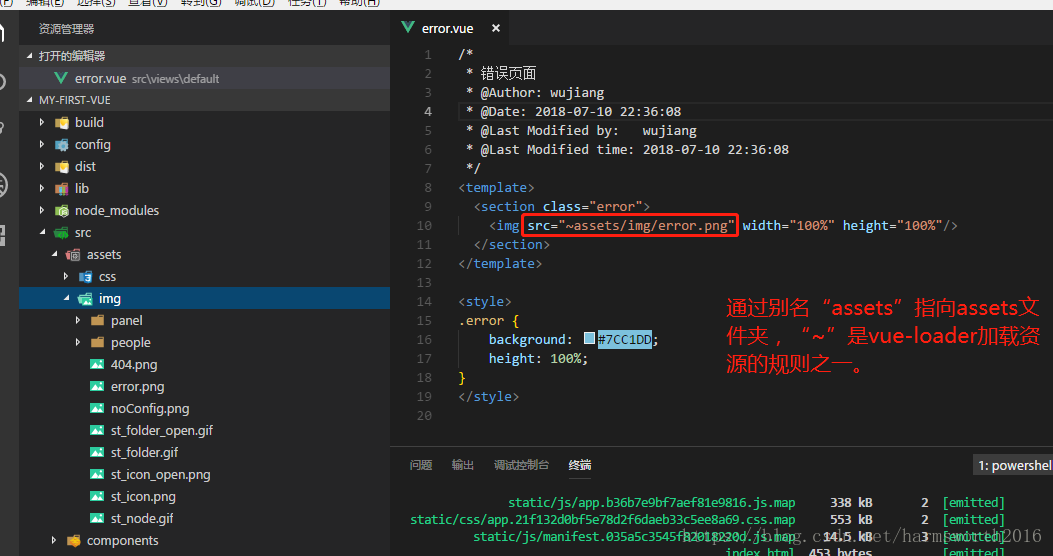The height and width of the screenshot is (556, 1053).
Task: Switch to the Terminal (终端) panel tab
Action: point(580,465)
